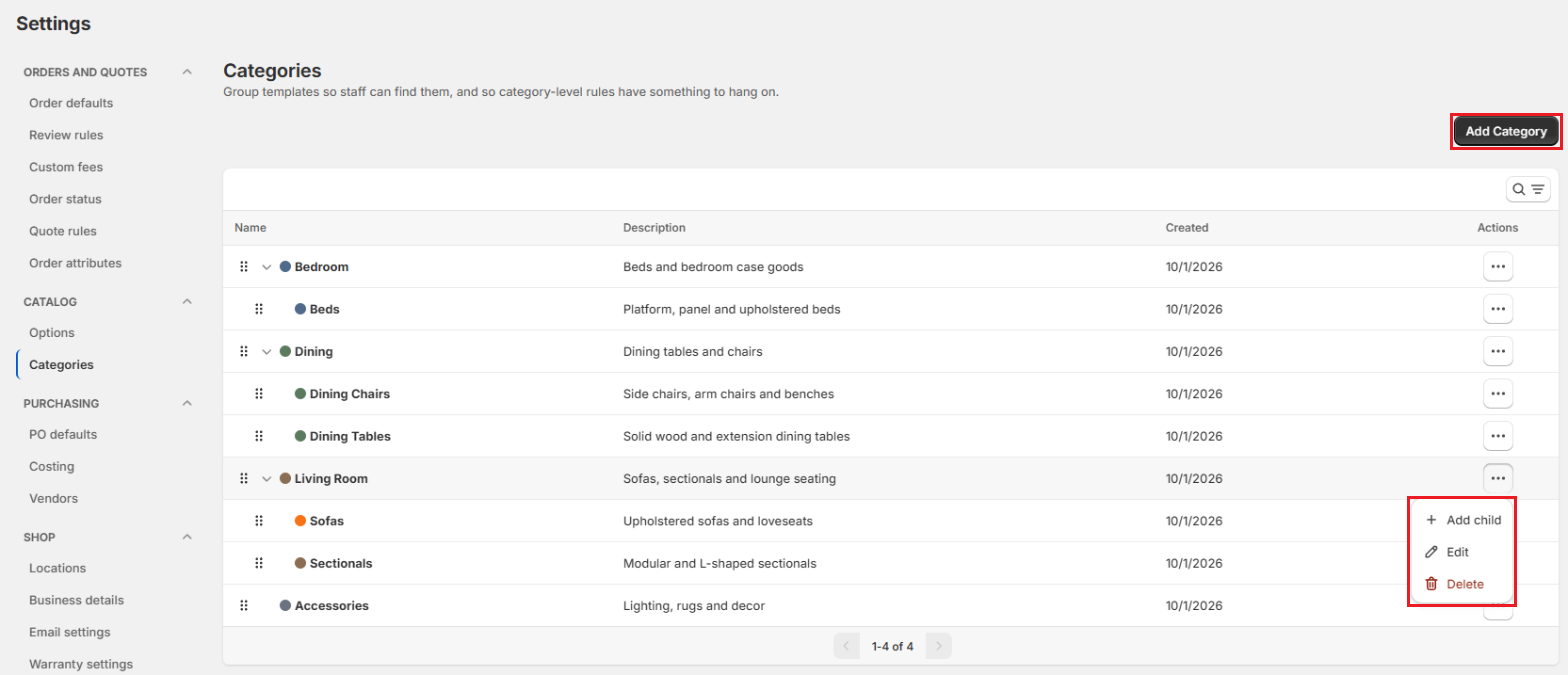Select the Accessories category name
Screen dimensions: 1568x675
332,606
